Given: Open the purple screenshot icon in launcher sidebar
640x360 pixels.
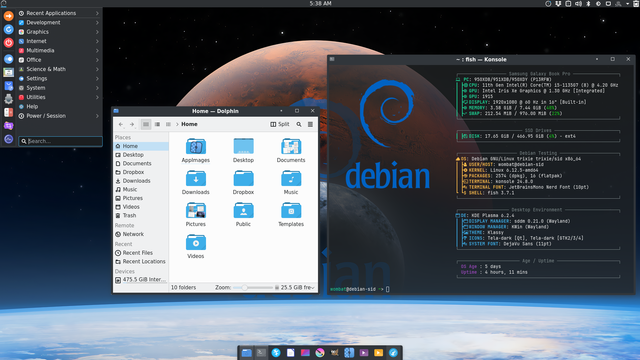Looking at the screenshot, I should point(9,126).
